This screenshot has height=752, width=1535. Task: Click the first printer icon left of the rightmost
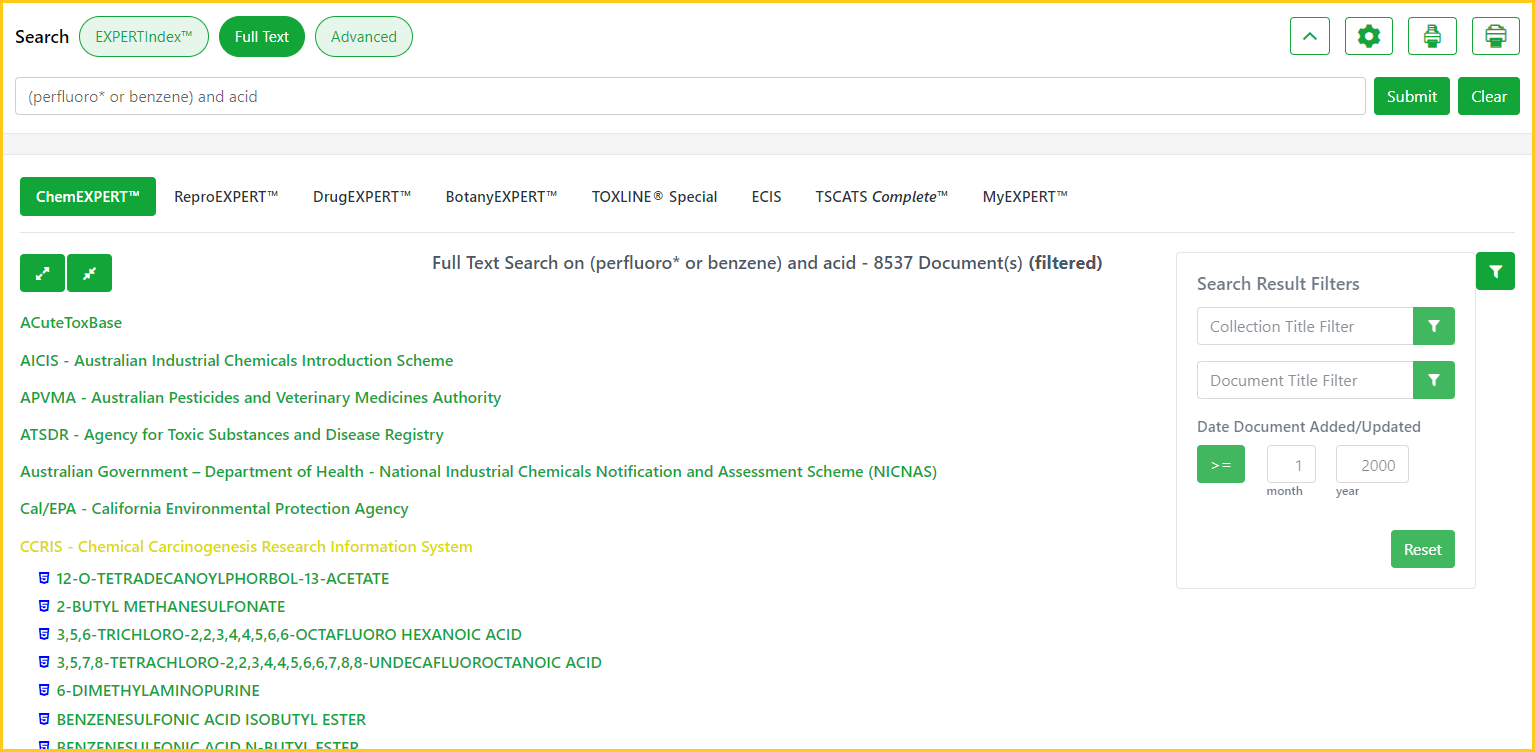pyautogui.click(x=1432, y=37)
